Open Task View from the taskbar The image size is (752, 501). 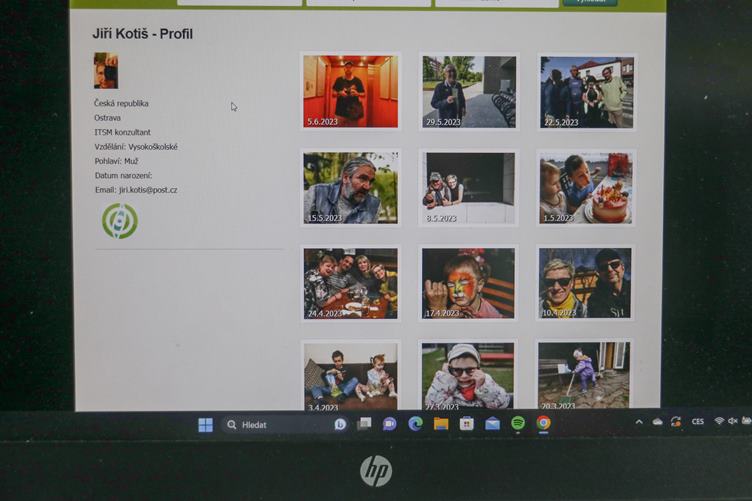tap(364, 424)
